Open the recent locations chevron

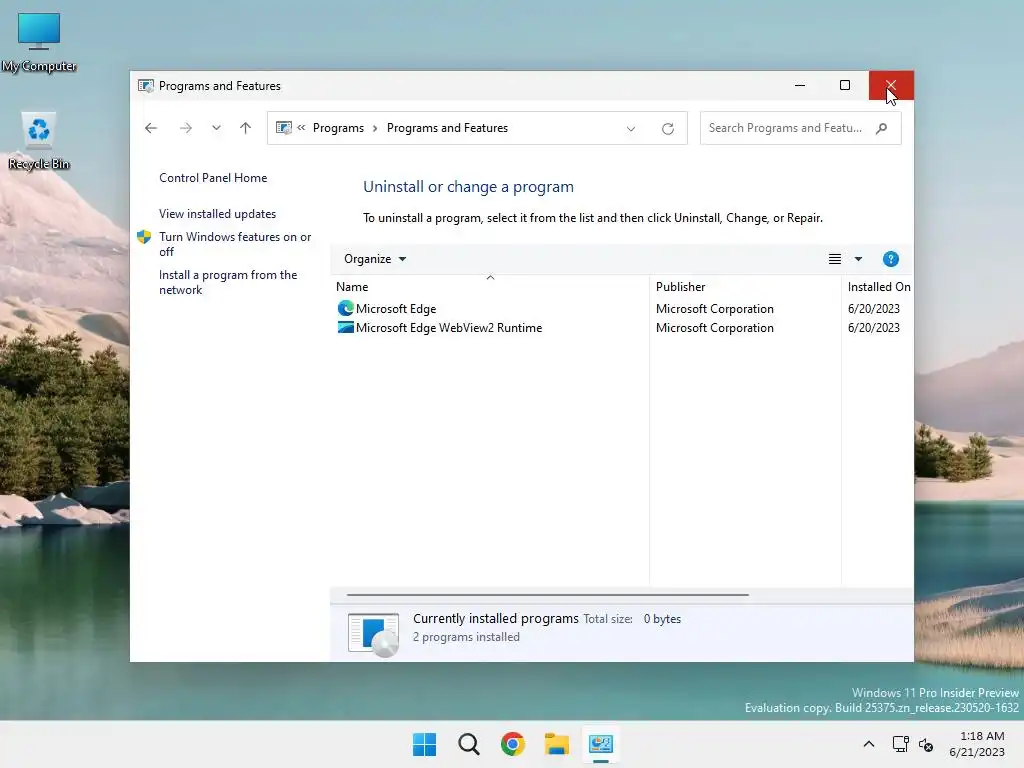pos(216,128)
